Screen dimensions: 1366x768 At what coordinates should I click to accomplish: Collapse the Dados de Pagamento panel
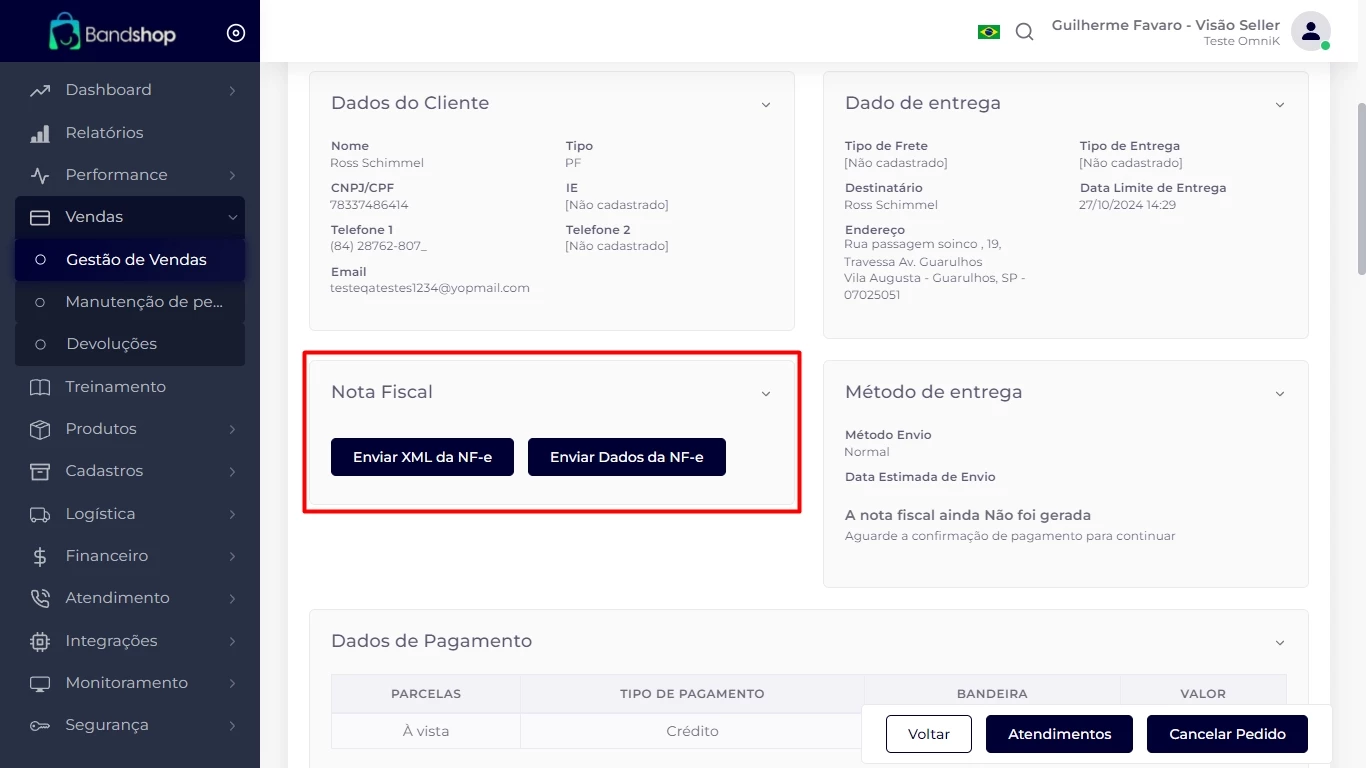(x=1280, y=643)
